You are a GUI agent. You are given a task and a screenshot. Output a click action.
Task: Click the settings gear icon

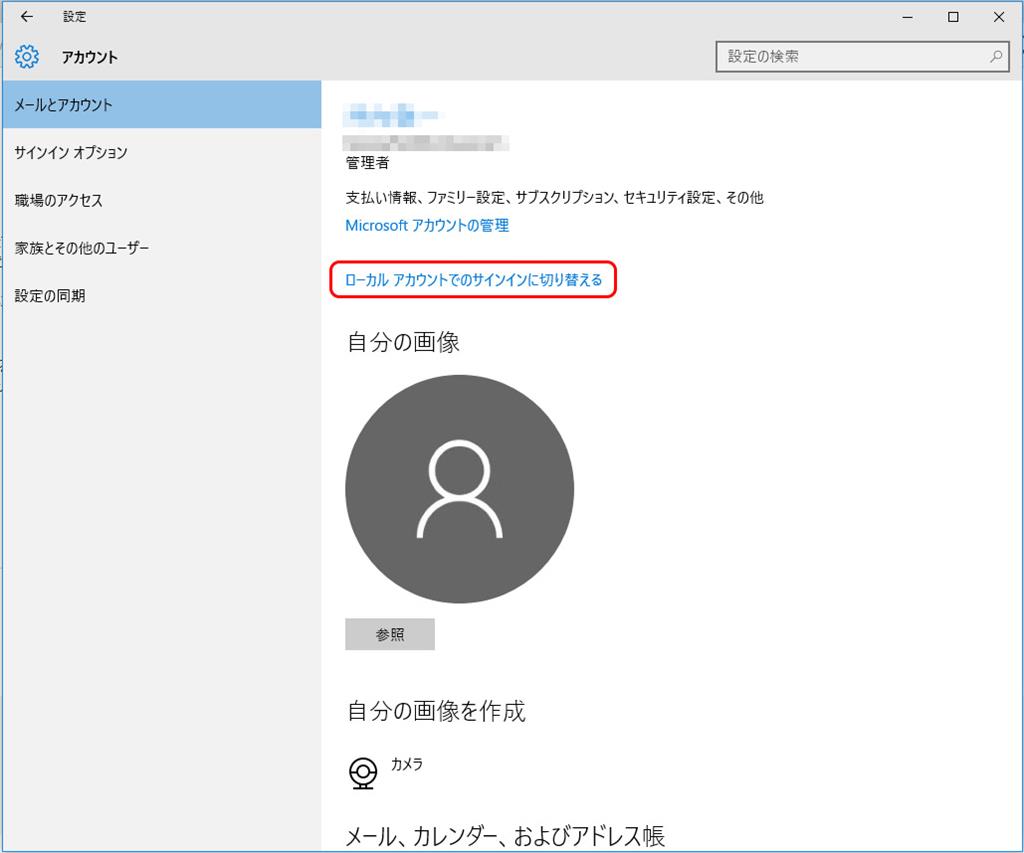27,57
